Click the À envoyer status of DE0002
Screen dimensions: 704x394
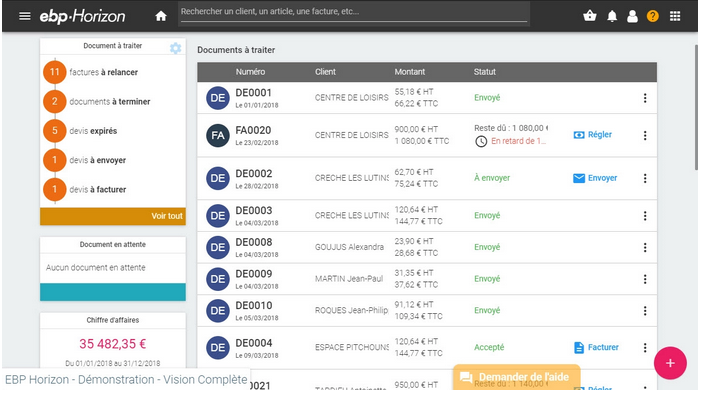pyautogui.click(x=492, y=178)
